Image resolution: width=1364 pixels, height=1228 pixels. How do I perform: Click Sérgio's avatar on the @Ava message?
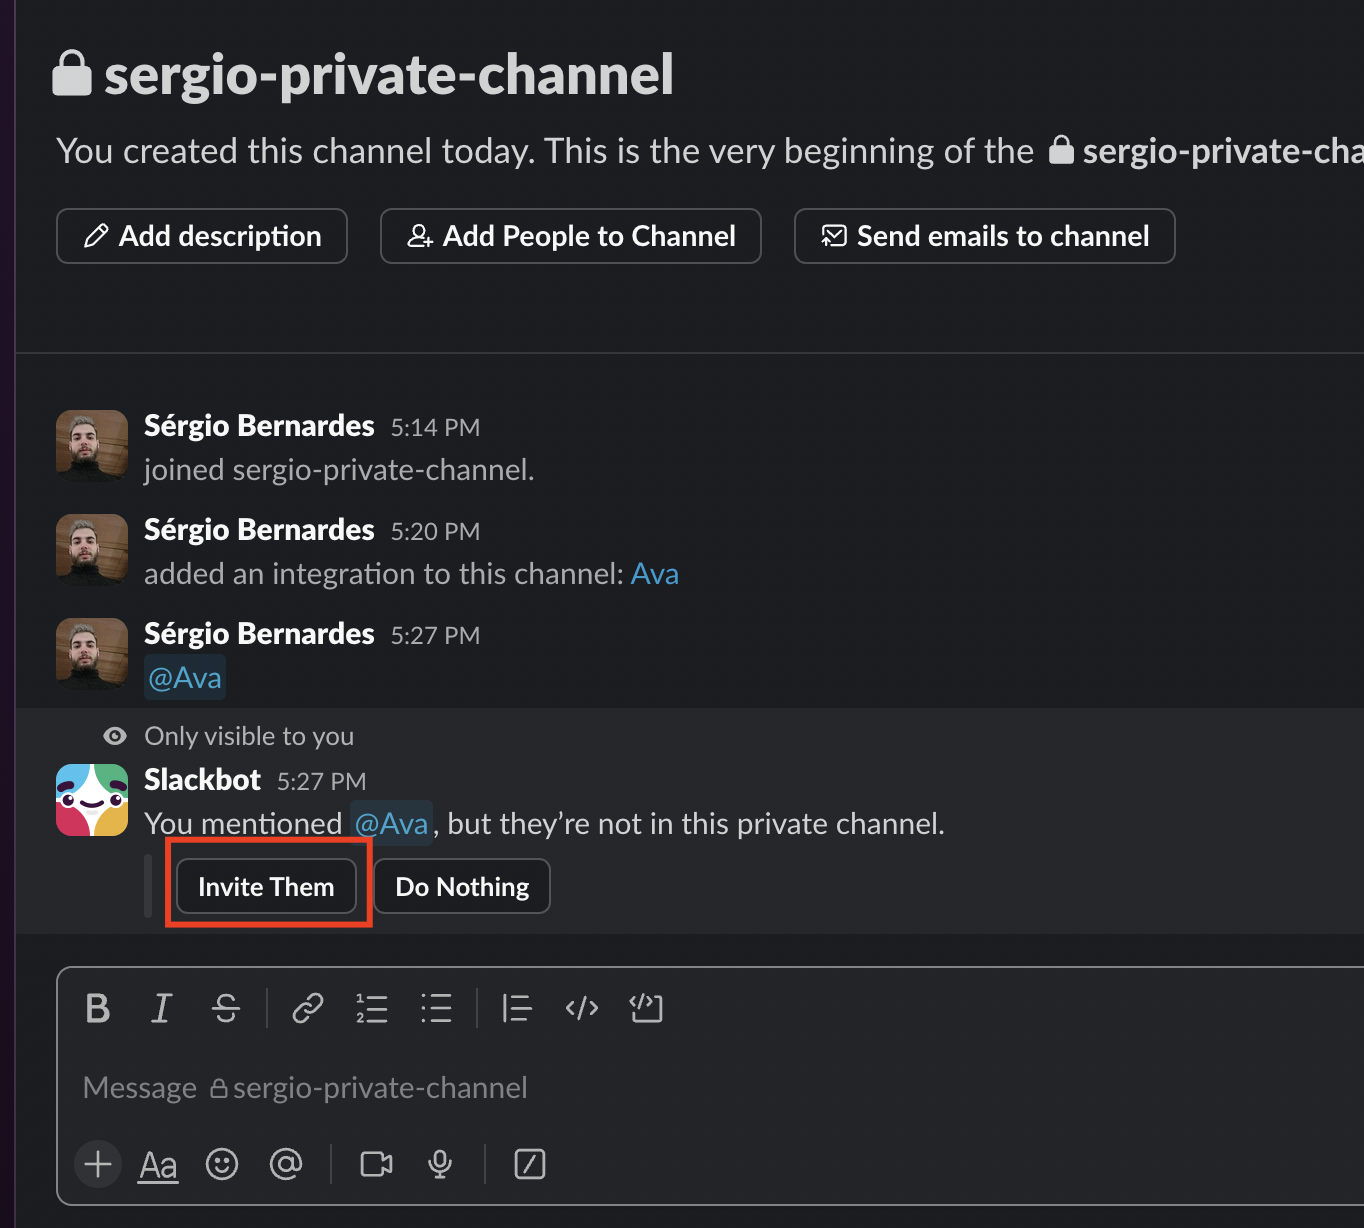pyautogui.click(x=92, y=654)
